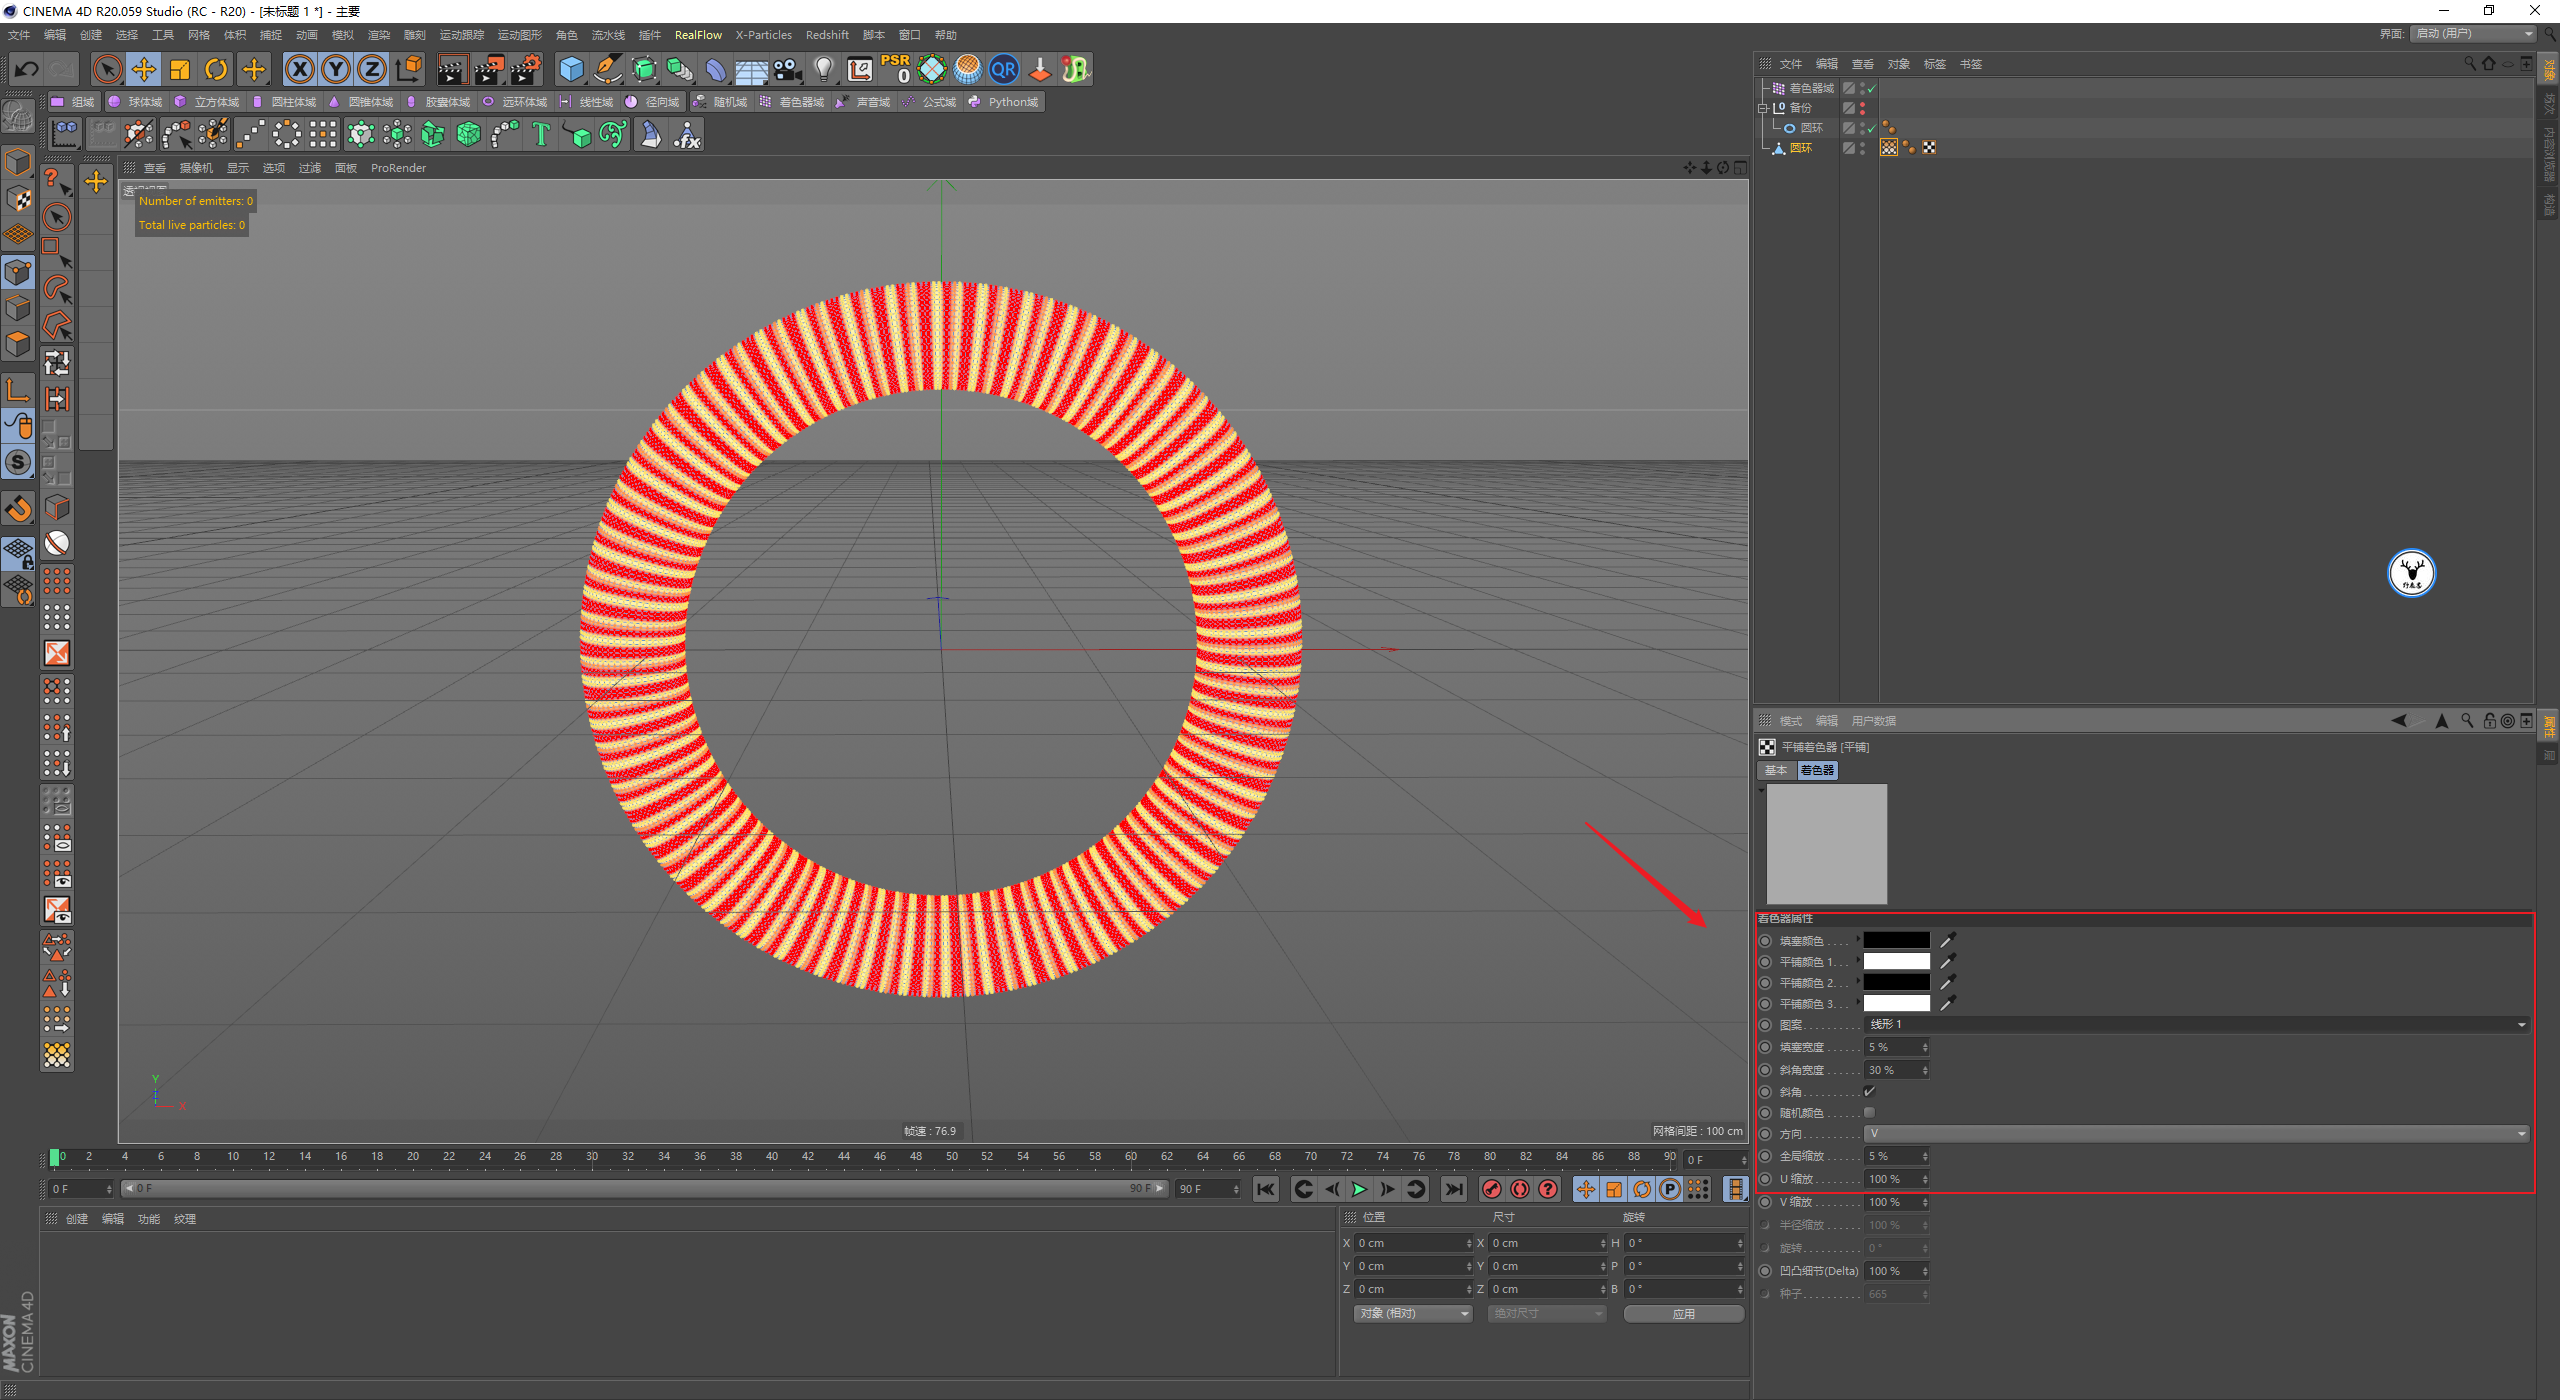Add a Cube primitive object
The width and height of the screenshot is (2560, 1400).
coord(571,69)
